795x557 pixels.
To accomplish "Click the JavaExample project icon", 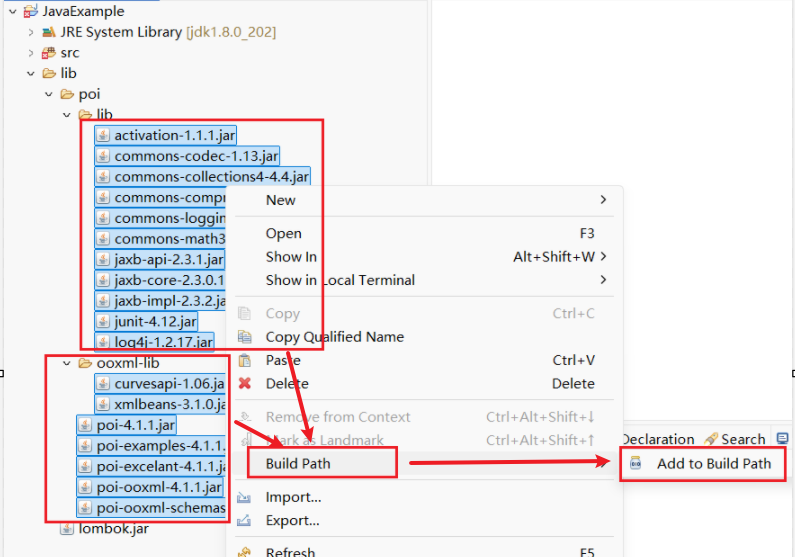I will pyautogui.click(x=31, y=11).
